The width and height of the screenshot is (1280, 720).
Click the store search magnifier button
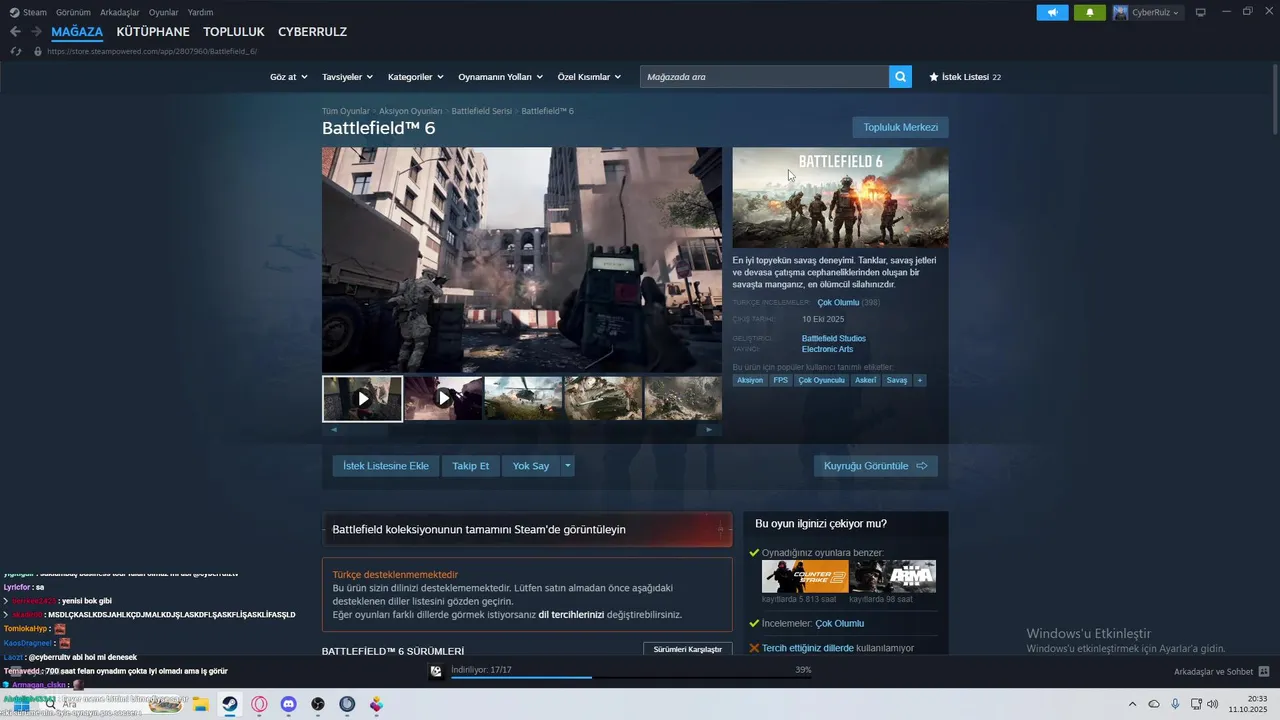click(900, 77)
